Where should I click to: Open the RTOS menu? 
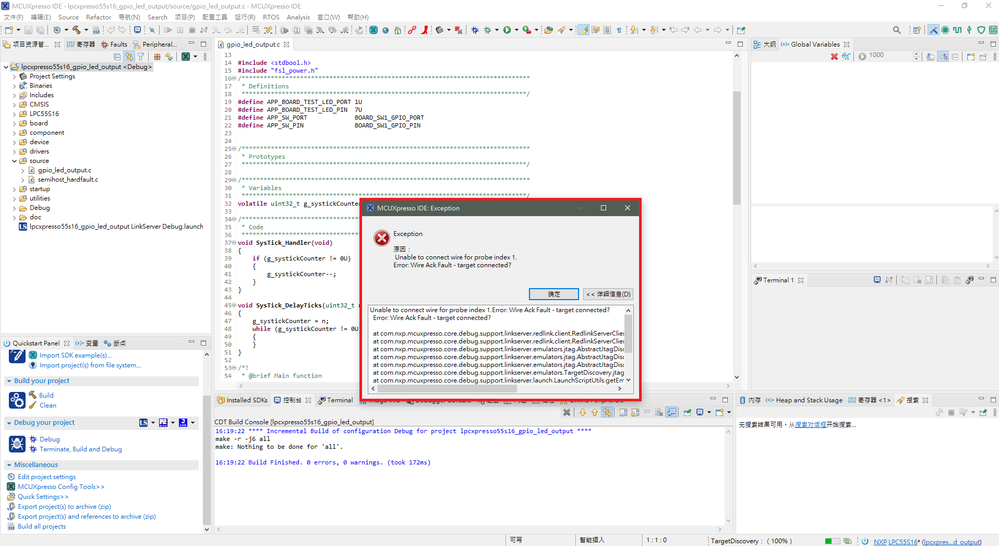coord(271,17)
